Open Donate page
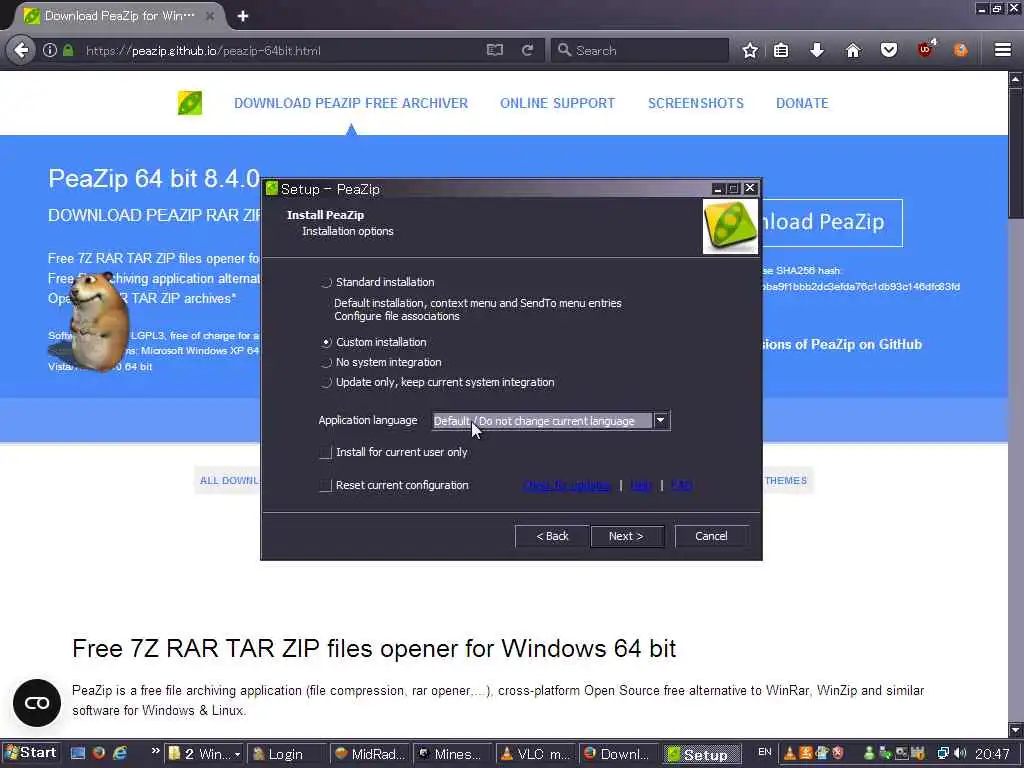This screenshot has height=768, width=1024. click(802, 103)
